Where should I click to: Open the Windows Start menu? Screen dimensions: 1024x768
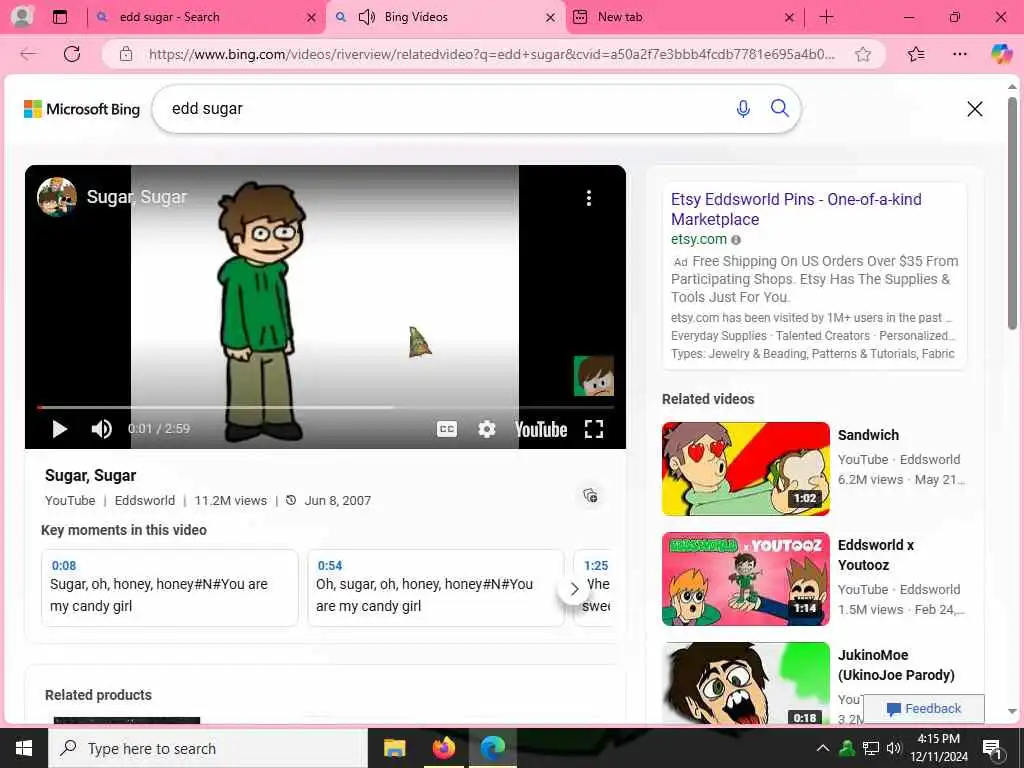pos(24,748)
